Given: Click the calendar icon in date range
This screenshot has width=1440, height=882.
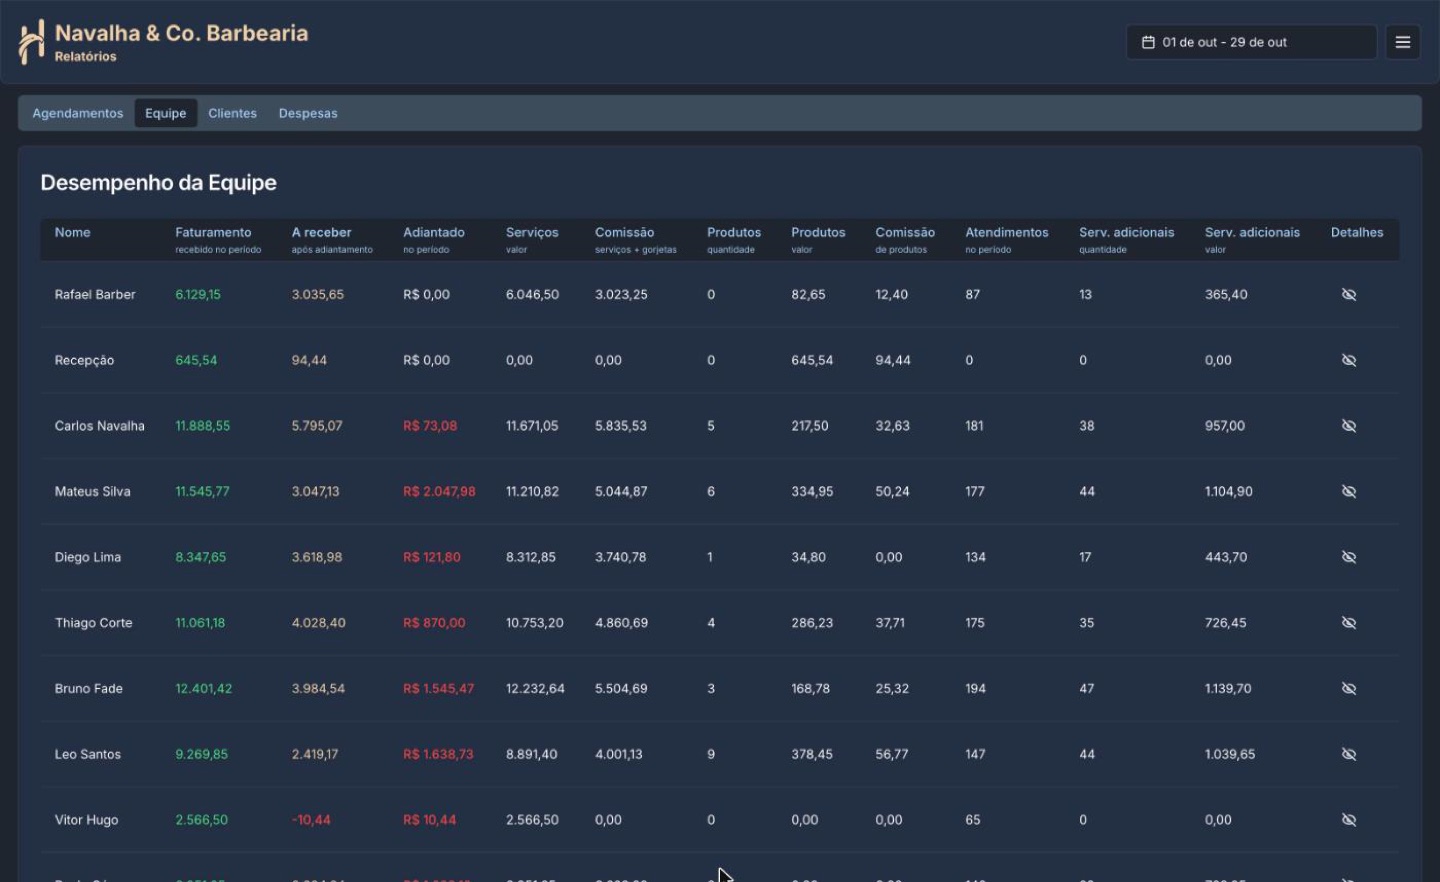Looking at the screenshot, I should [x=1148, y=42].
